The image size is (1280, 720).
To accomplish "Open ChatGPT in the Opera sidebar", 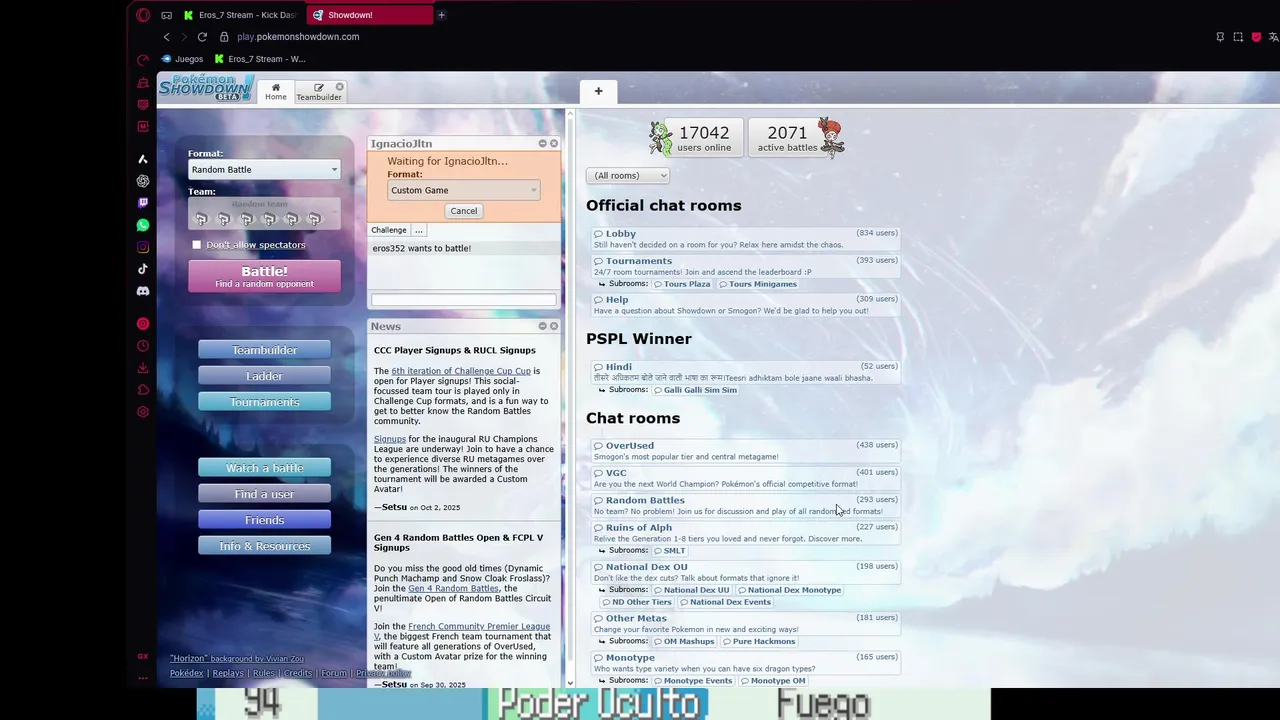I will 143,181.
